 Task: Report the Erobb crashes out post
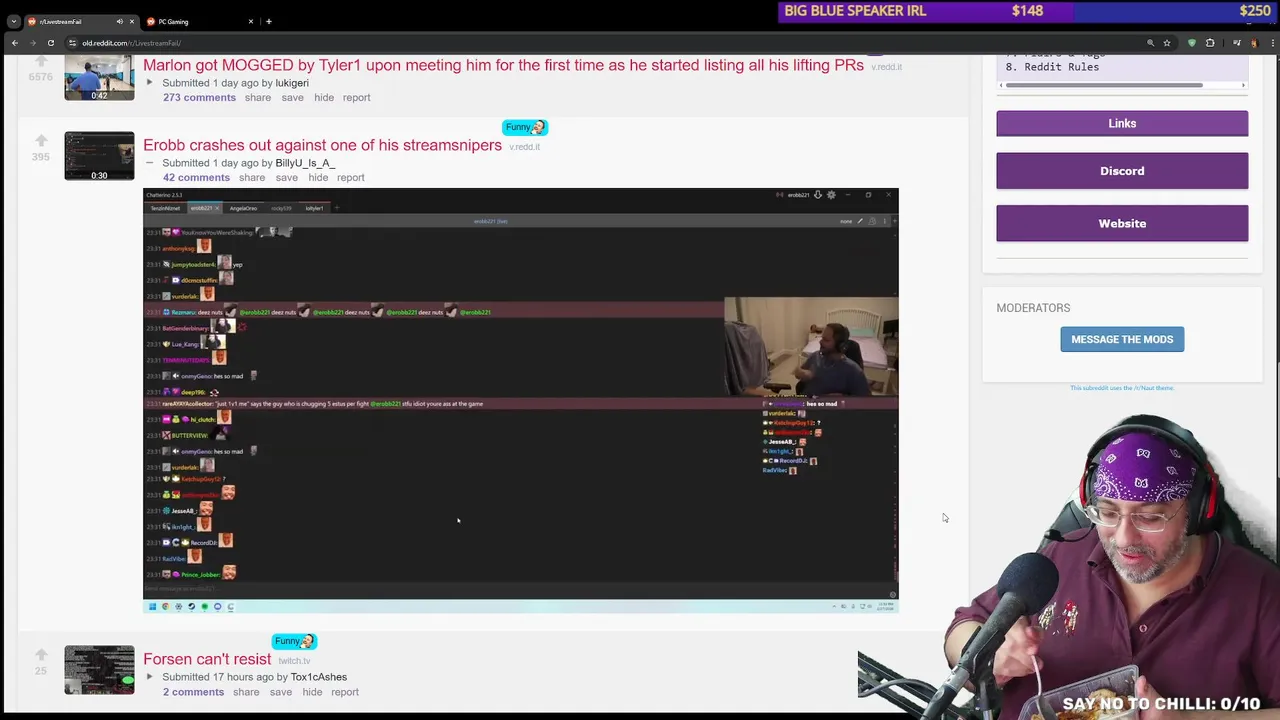tap(350, 177)
